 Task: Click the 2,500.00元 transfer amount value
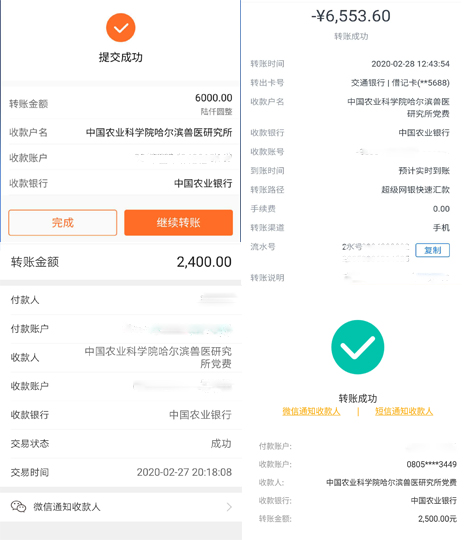tap(437, 519)
